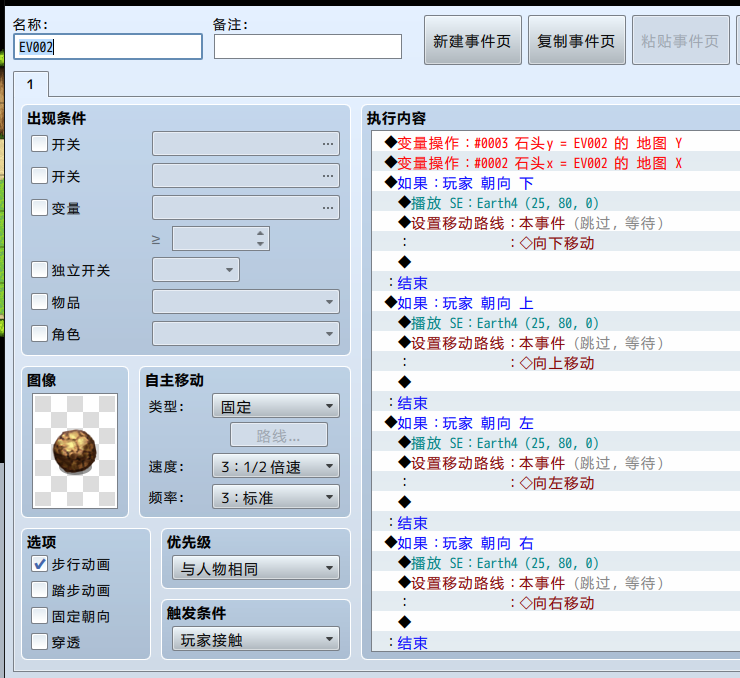Click the boulder event image thumbnail
Screen dimensions: 740x678
[x=75, y=451]
